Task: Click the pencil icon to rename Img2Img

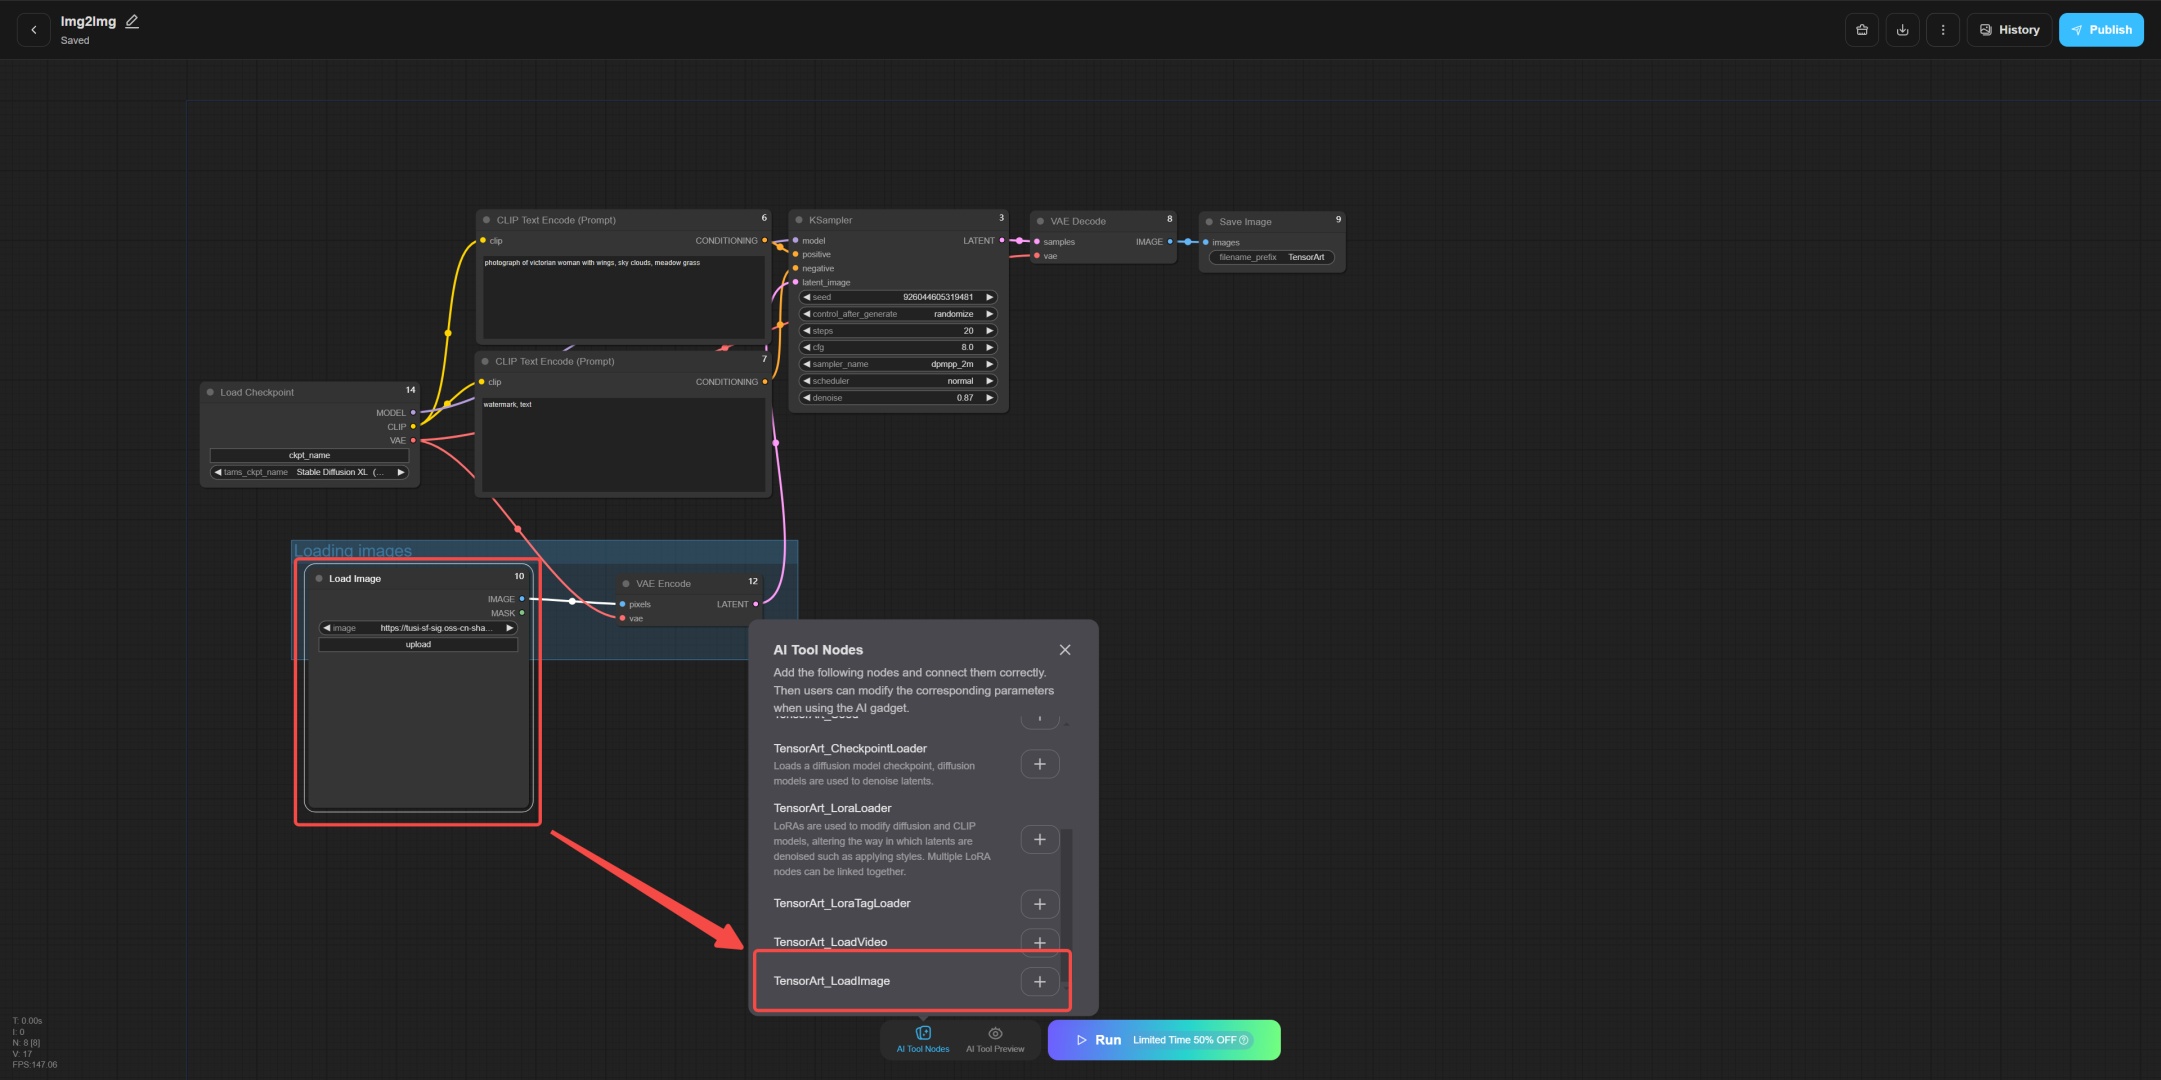Action: tap(132, 21)
